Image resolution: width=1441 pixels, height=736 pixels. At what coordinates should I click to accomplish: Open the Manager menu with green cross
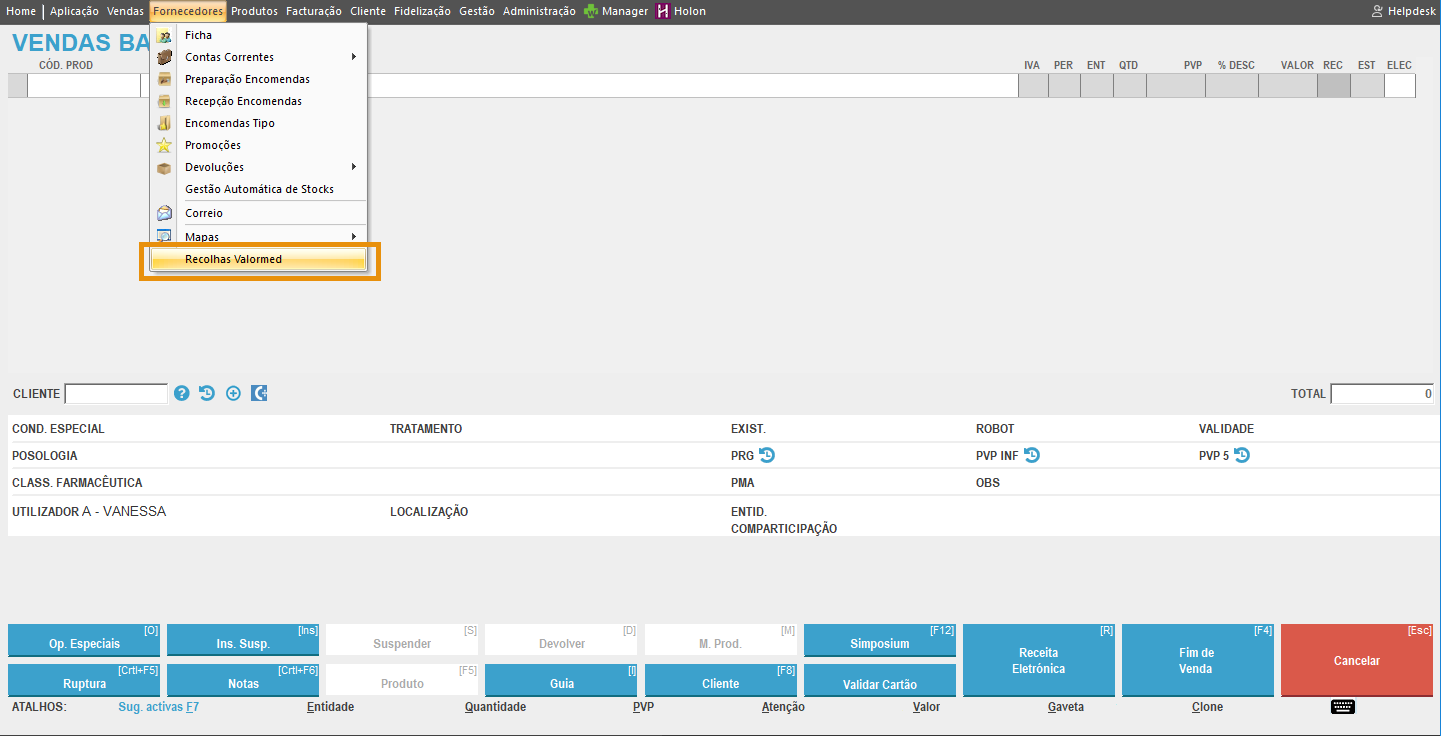[x=616, y=11]
